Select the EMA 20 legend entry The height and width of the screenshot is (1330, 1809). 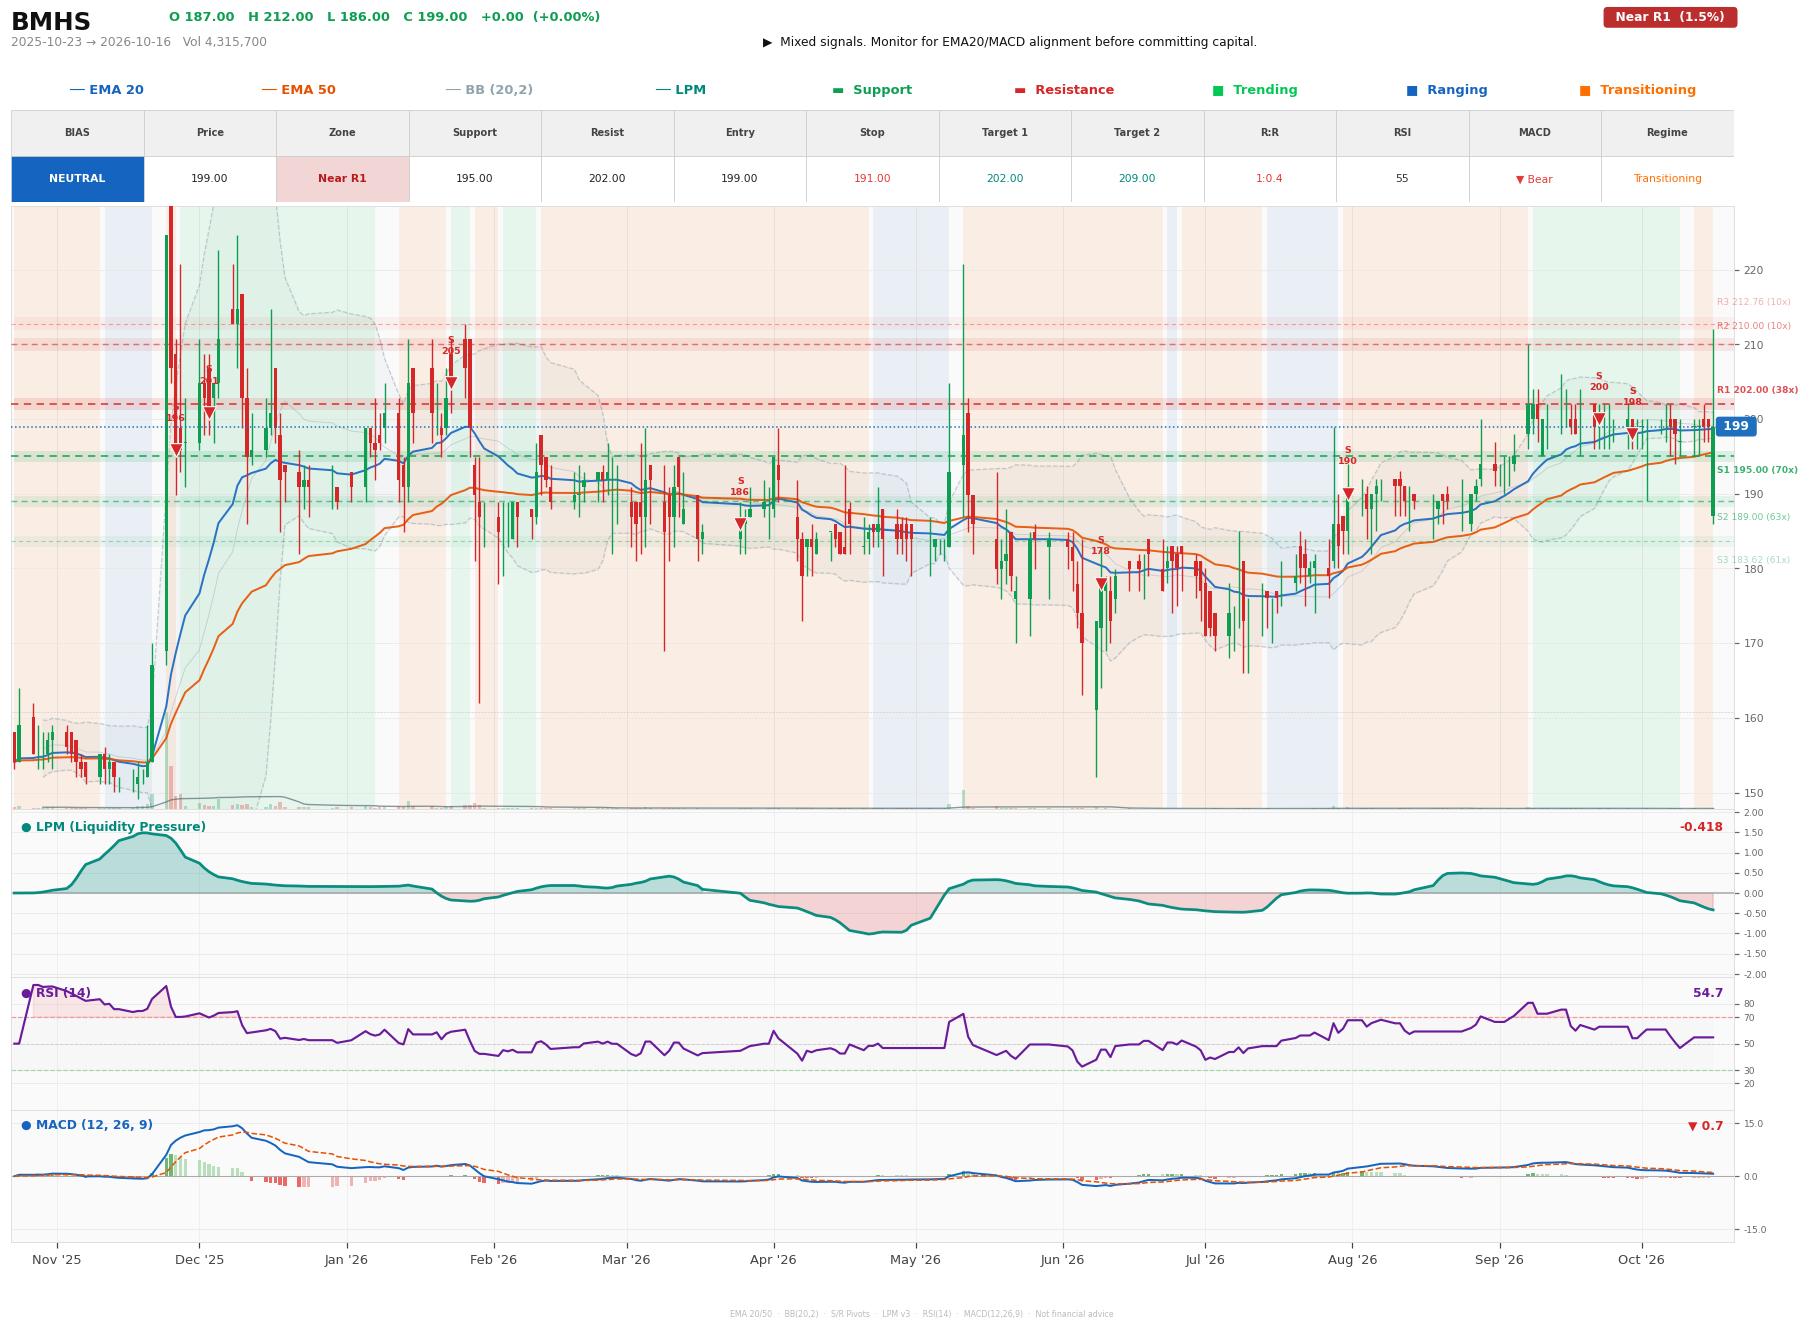pos(106,90)
